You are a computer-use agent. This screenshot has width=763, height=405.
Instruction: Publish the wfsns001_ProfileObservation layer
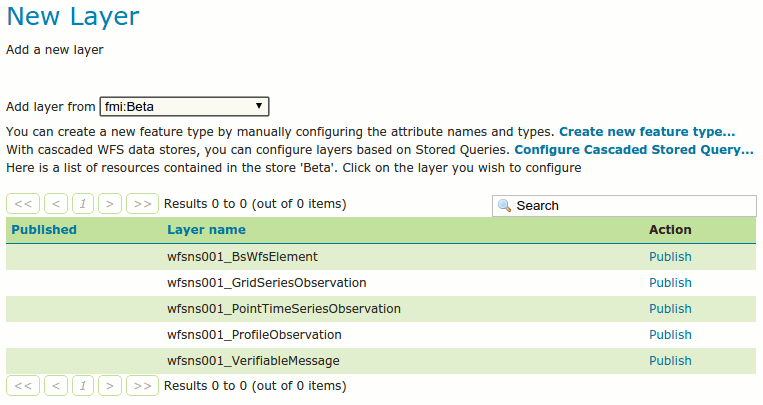click(670, 334)
